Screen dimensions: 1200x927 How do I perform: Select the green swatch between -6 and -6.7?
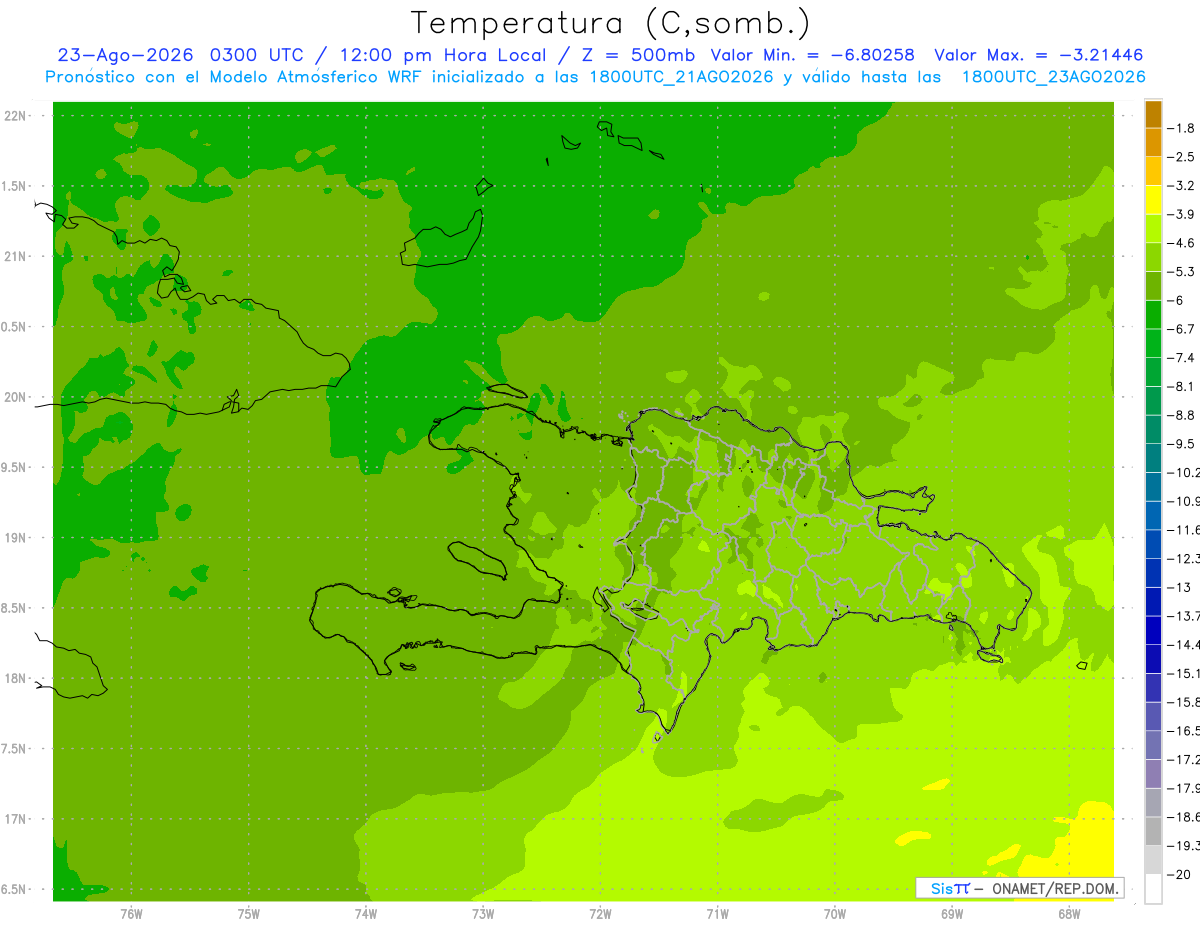coord(1153,315)
